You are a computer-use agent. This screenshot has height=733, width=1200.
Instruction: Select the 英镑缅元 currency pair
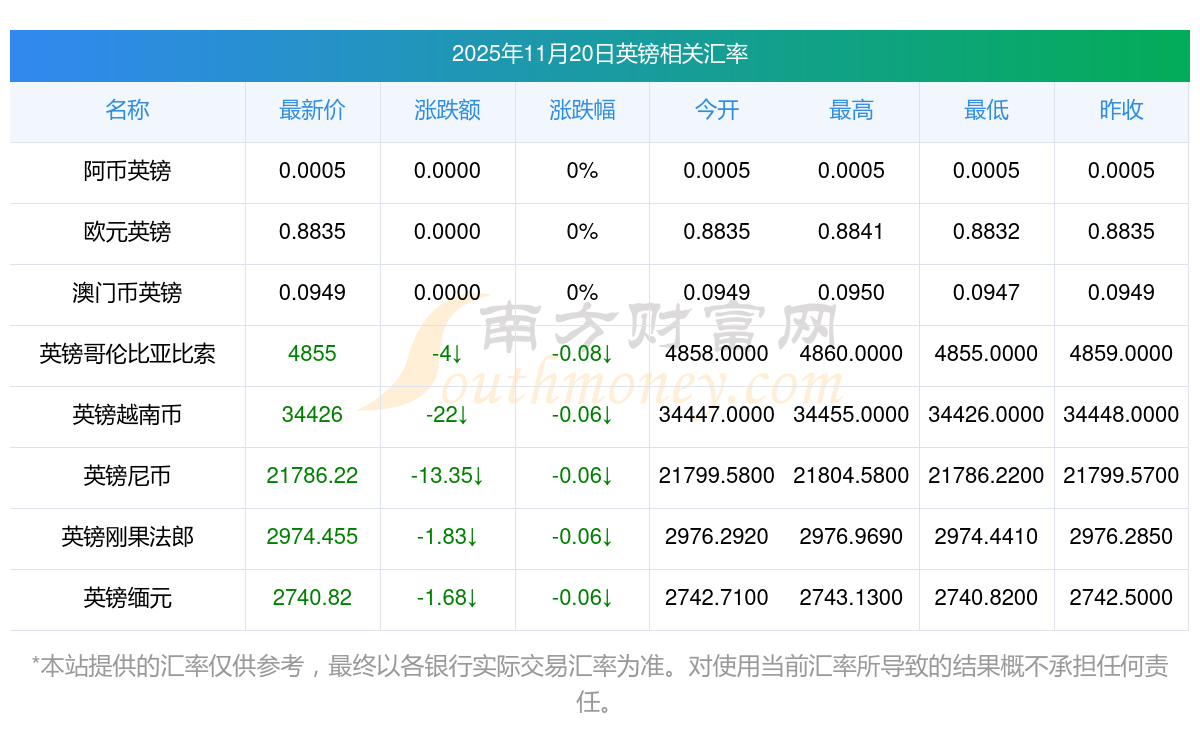127,598
